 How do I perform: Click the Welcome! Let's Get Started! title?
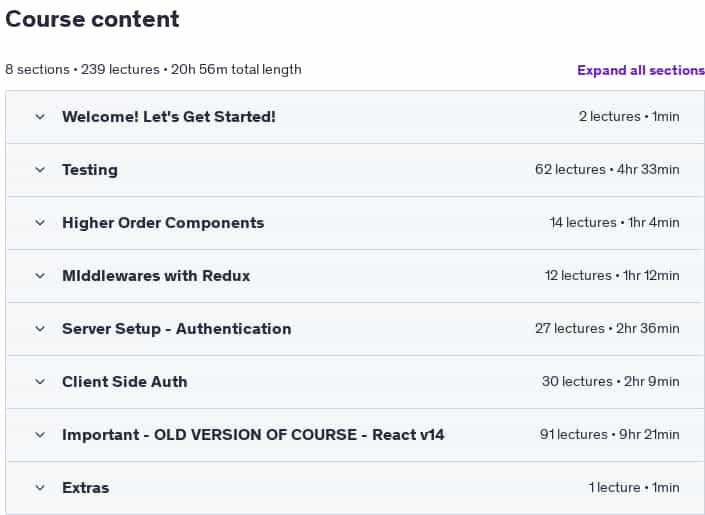pos(169,117)
